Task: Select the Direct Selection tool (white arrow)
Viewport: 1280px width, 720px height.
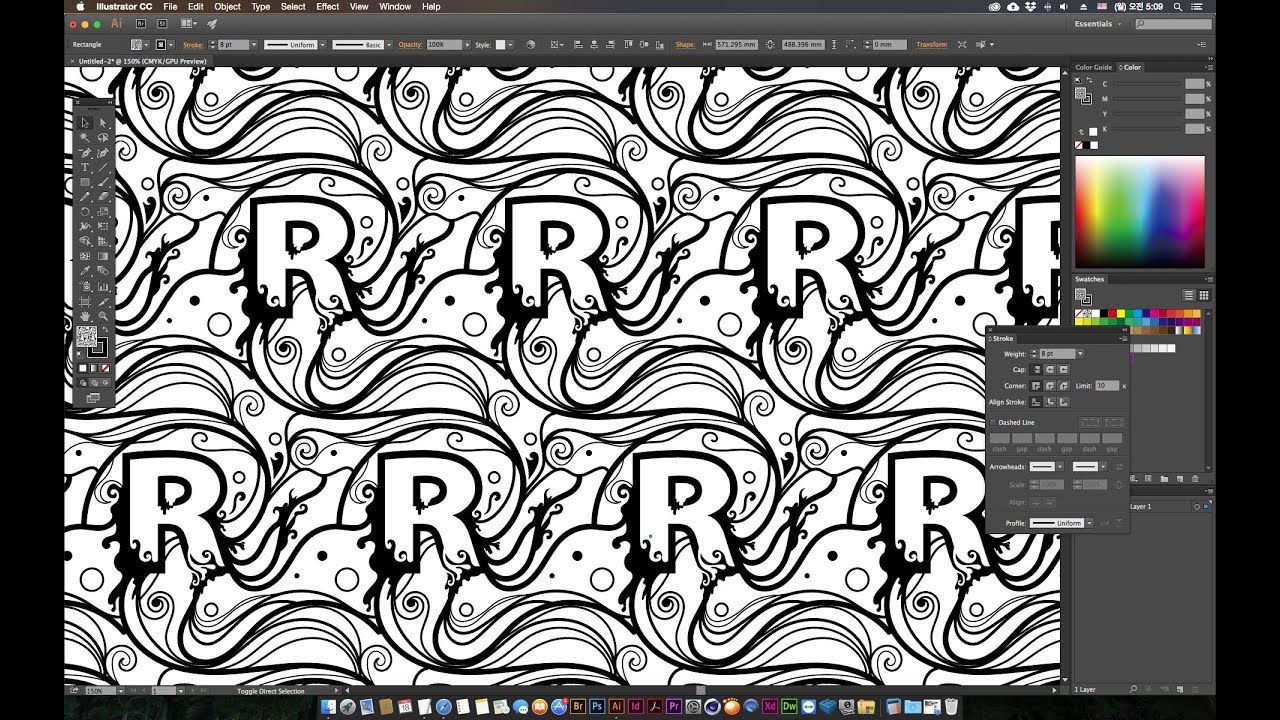Action: coord(103,123)
